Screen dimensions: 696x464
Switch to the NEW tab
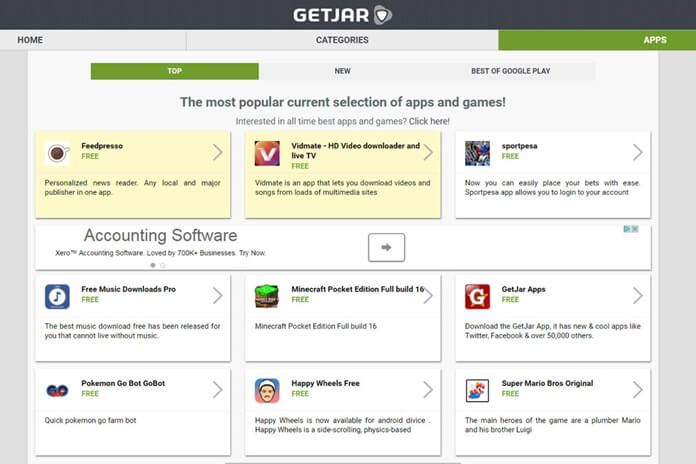342,71
